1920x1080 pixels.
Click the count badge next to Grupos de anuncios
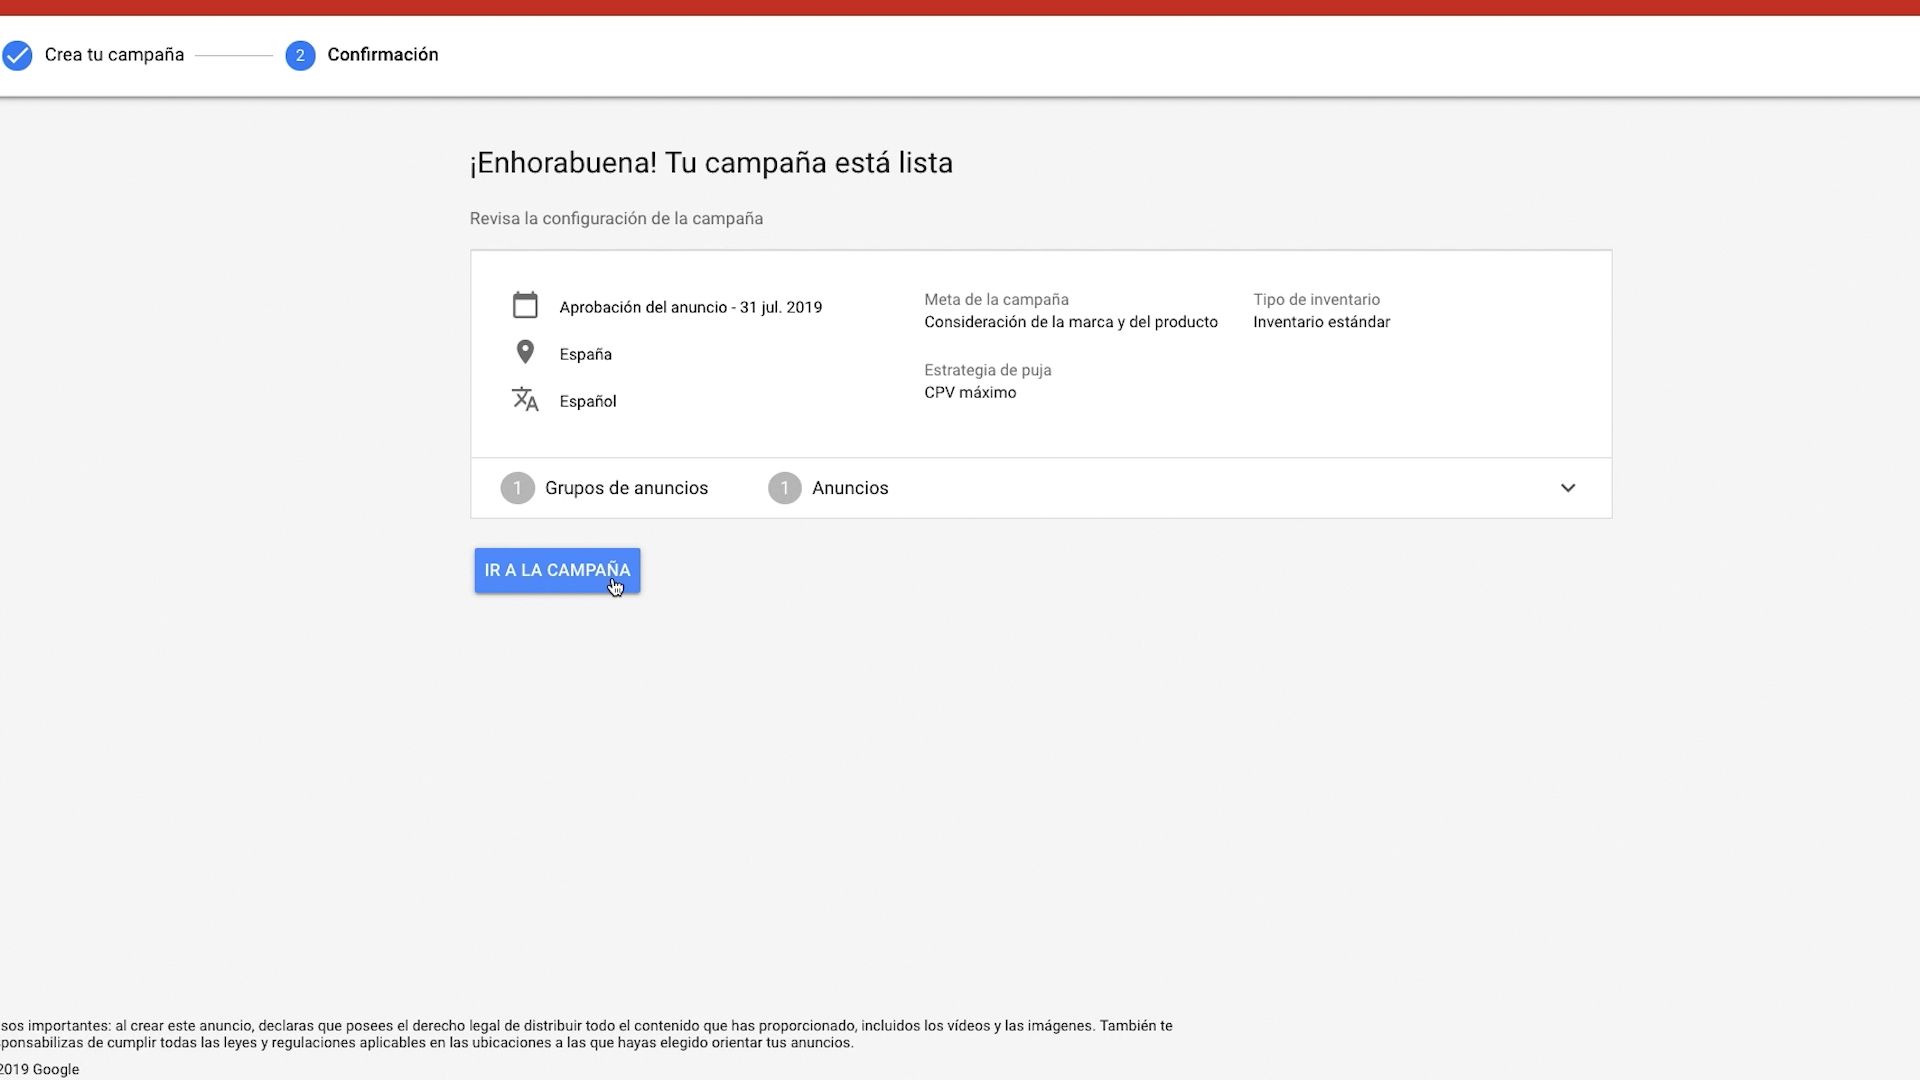tap(517, 488)
